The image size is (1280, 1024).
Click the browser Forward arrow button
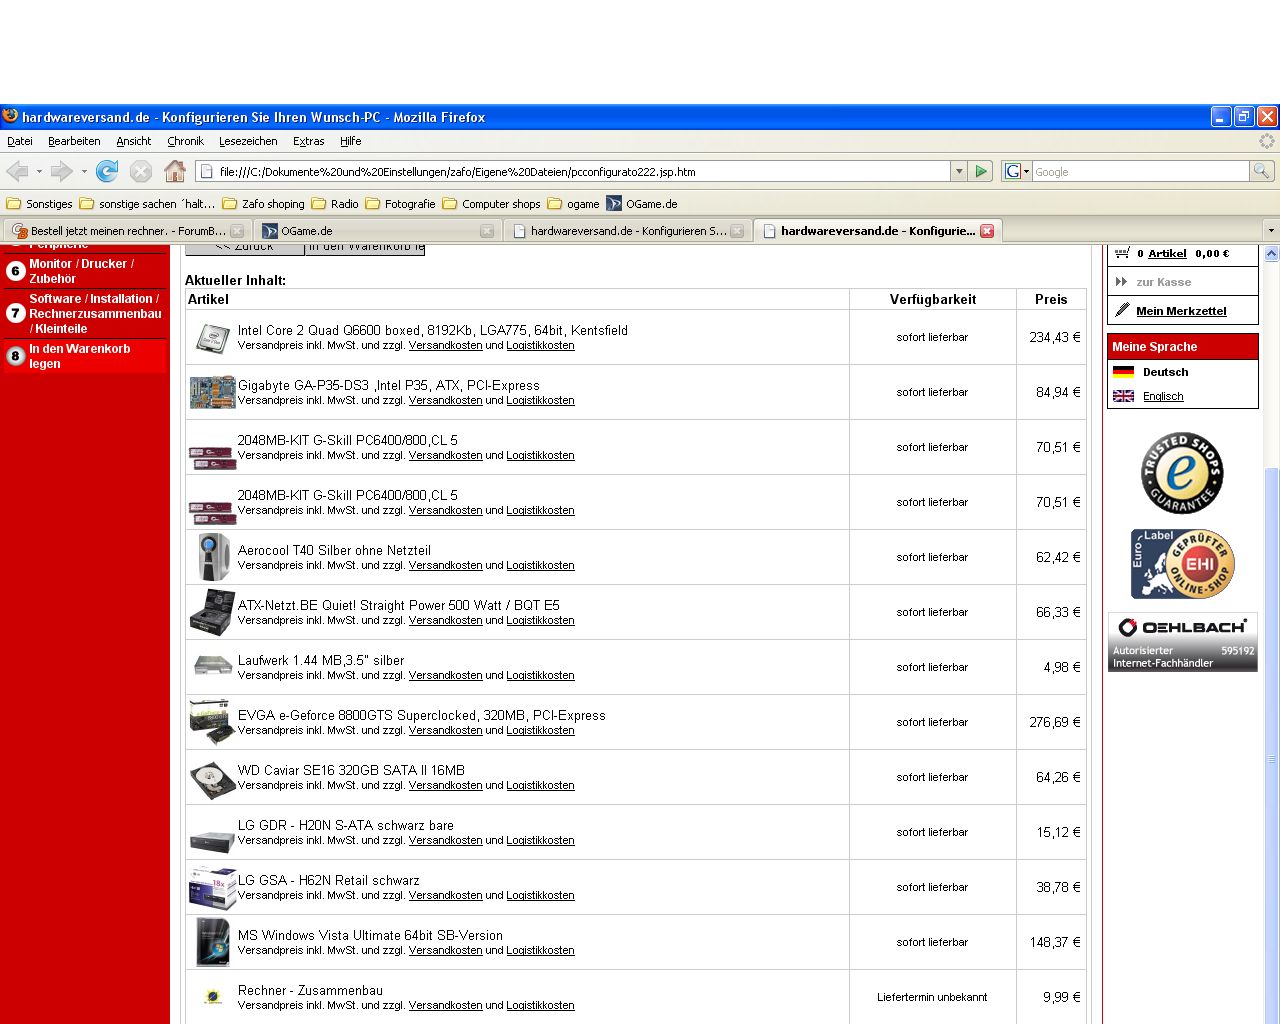[x=62, y=171]
